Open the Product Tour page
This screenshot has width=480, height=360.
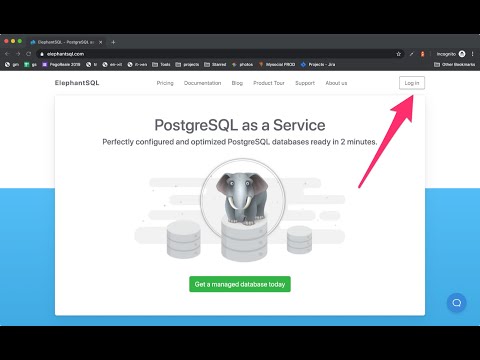tap(269, 83)
